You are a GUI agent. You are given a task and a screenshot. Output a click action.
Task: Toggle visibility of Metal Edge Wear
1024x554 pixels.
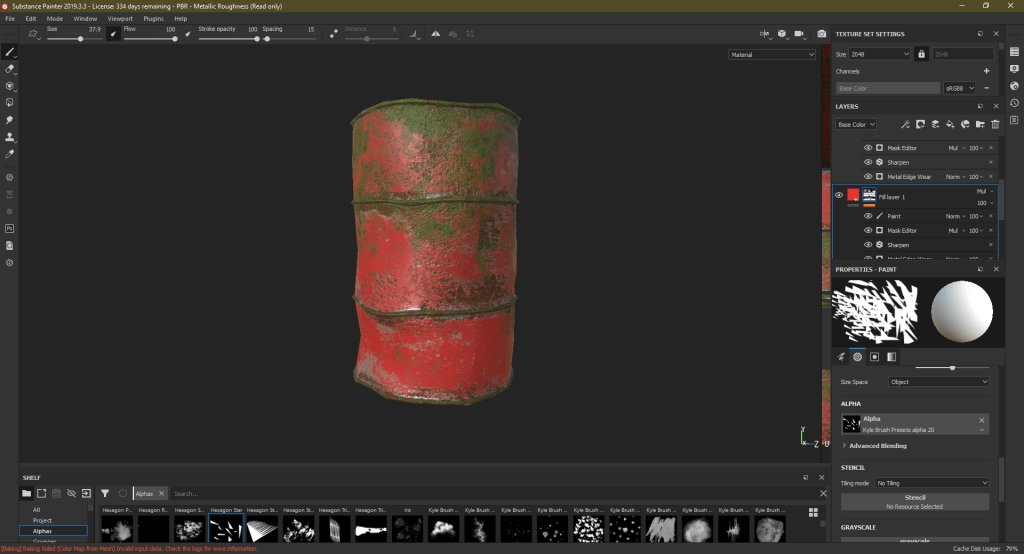coord(868,177)
